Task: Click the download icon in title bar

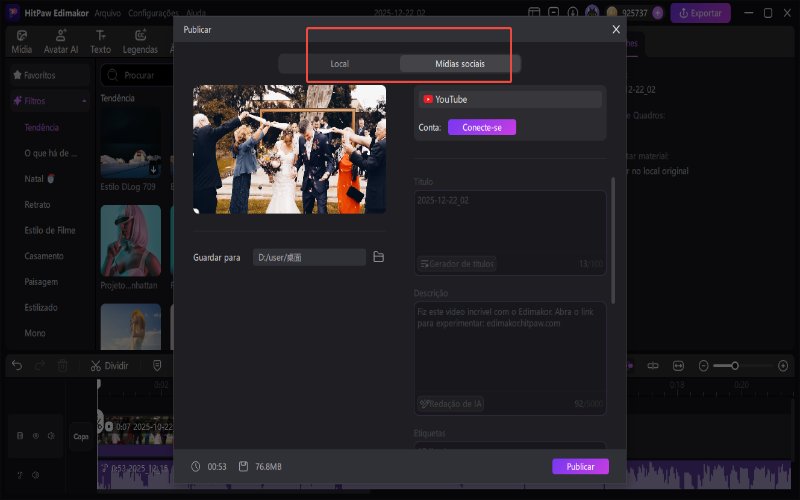Action: (572, 13)
